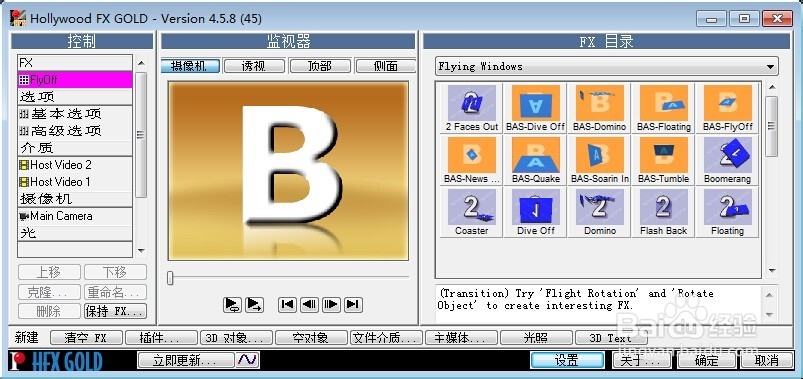Click the preview timeline slider handle

coord(170,278)
